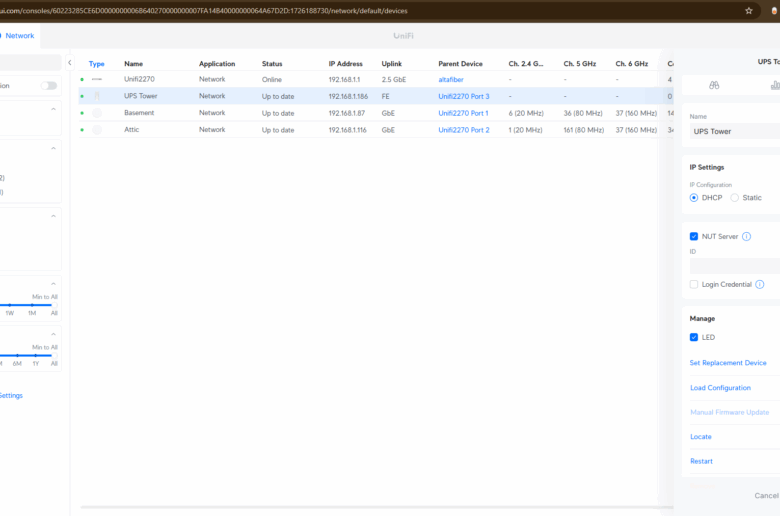Screen dimensions: 780x516
Task: Uncheck the NUT Server checkbox
Action: [x=694, y=237]
